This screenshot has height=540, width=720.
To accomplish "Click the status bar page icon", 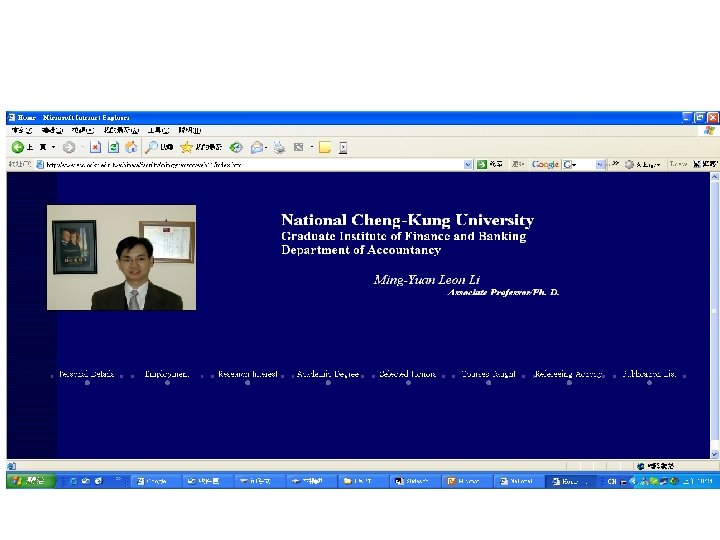I will tap(11, 466).
